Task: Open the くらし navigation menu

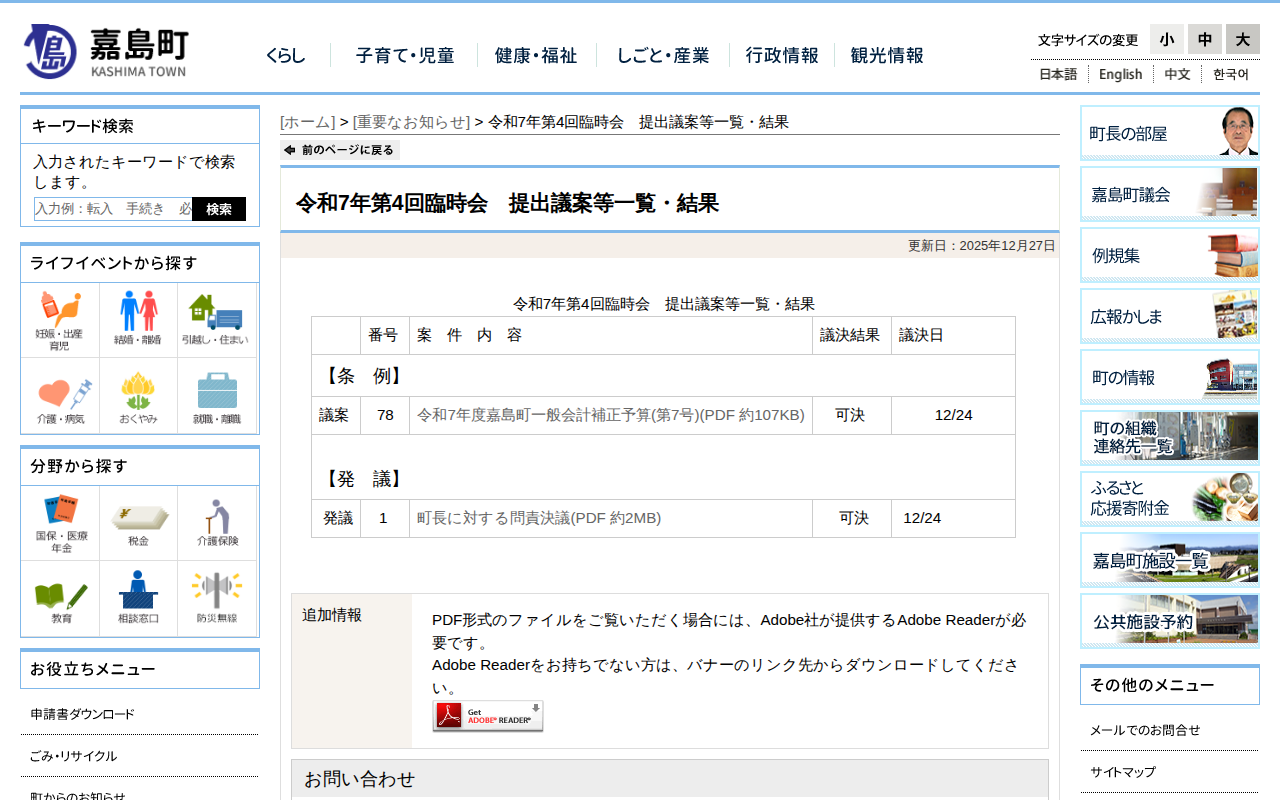Action: [285, 56]
